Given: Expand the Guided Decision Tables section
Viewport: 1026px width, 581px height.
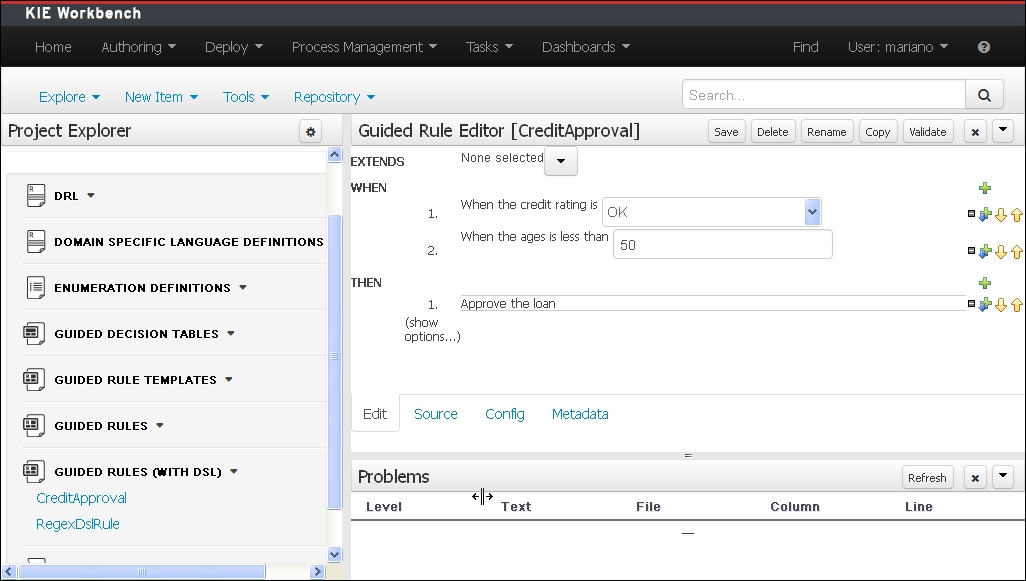Looking at the screenshot, I should tap(231, 334).
